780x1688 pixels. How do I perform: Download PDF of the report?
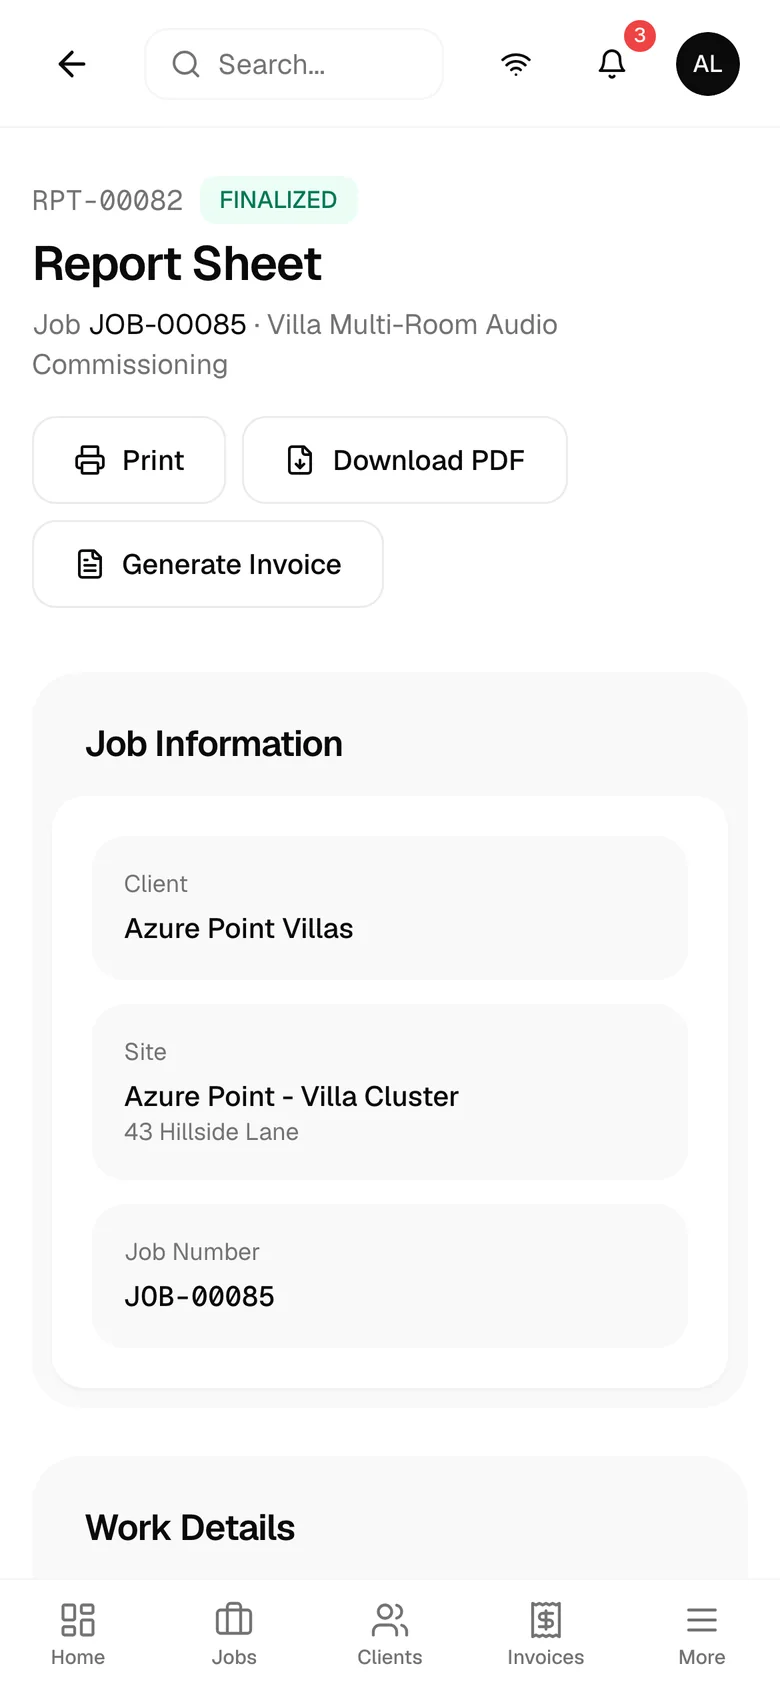coord(405,460)
